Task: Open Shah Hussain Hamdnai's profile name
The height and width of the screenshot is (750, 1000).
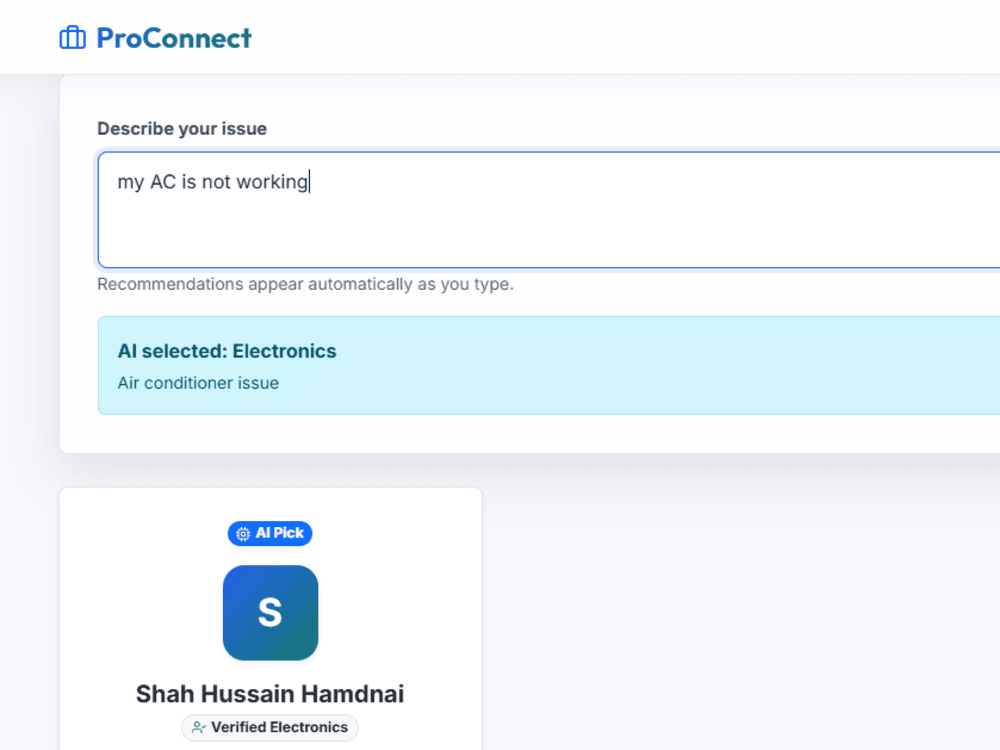Action: click(x=270, y=694)
